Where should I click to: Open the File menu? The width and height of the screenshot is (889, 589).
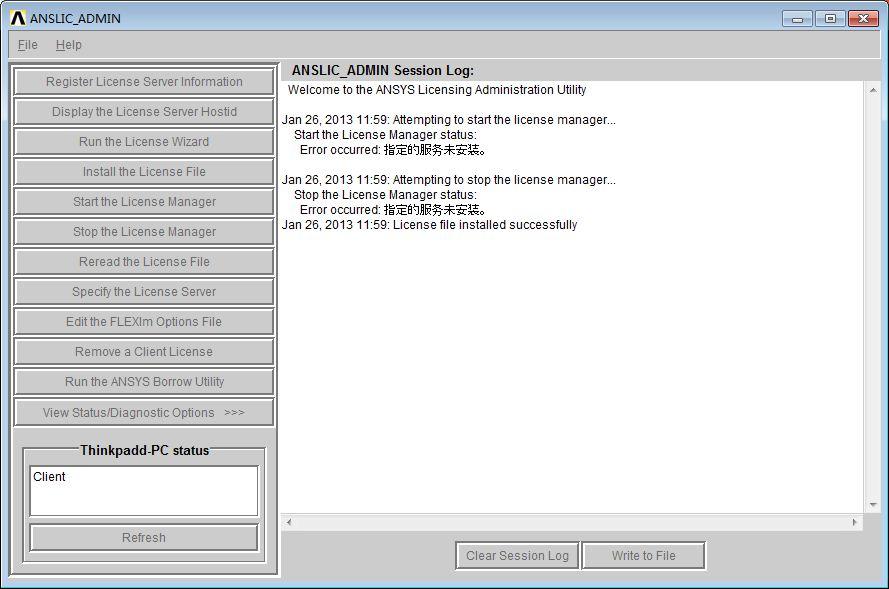pyautogui.click(x=27, y=45)
